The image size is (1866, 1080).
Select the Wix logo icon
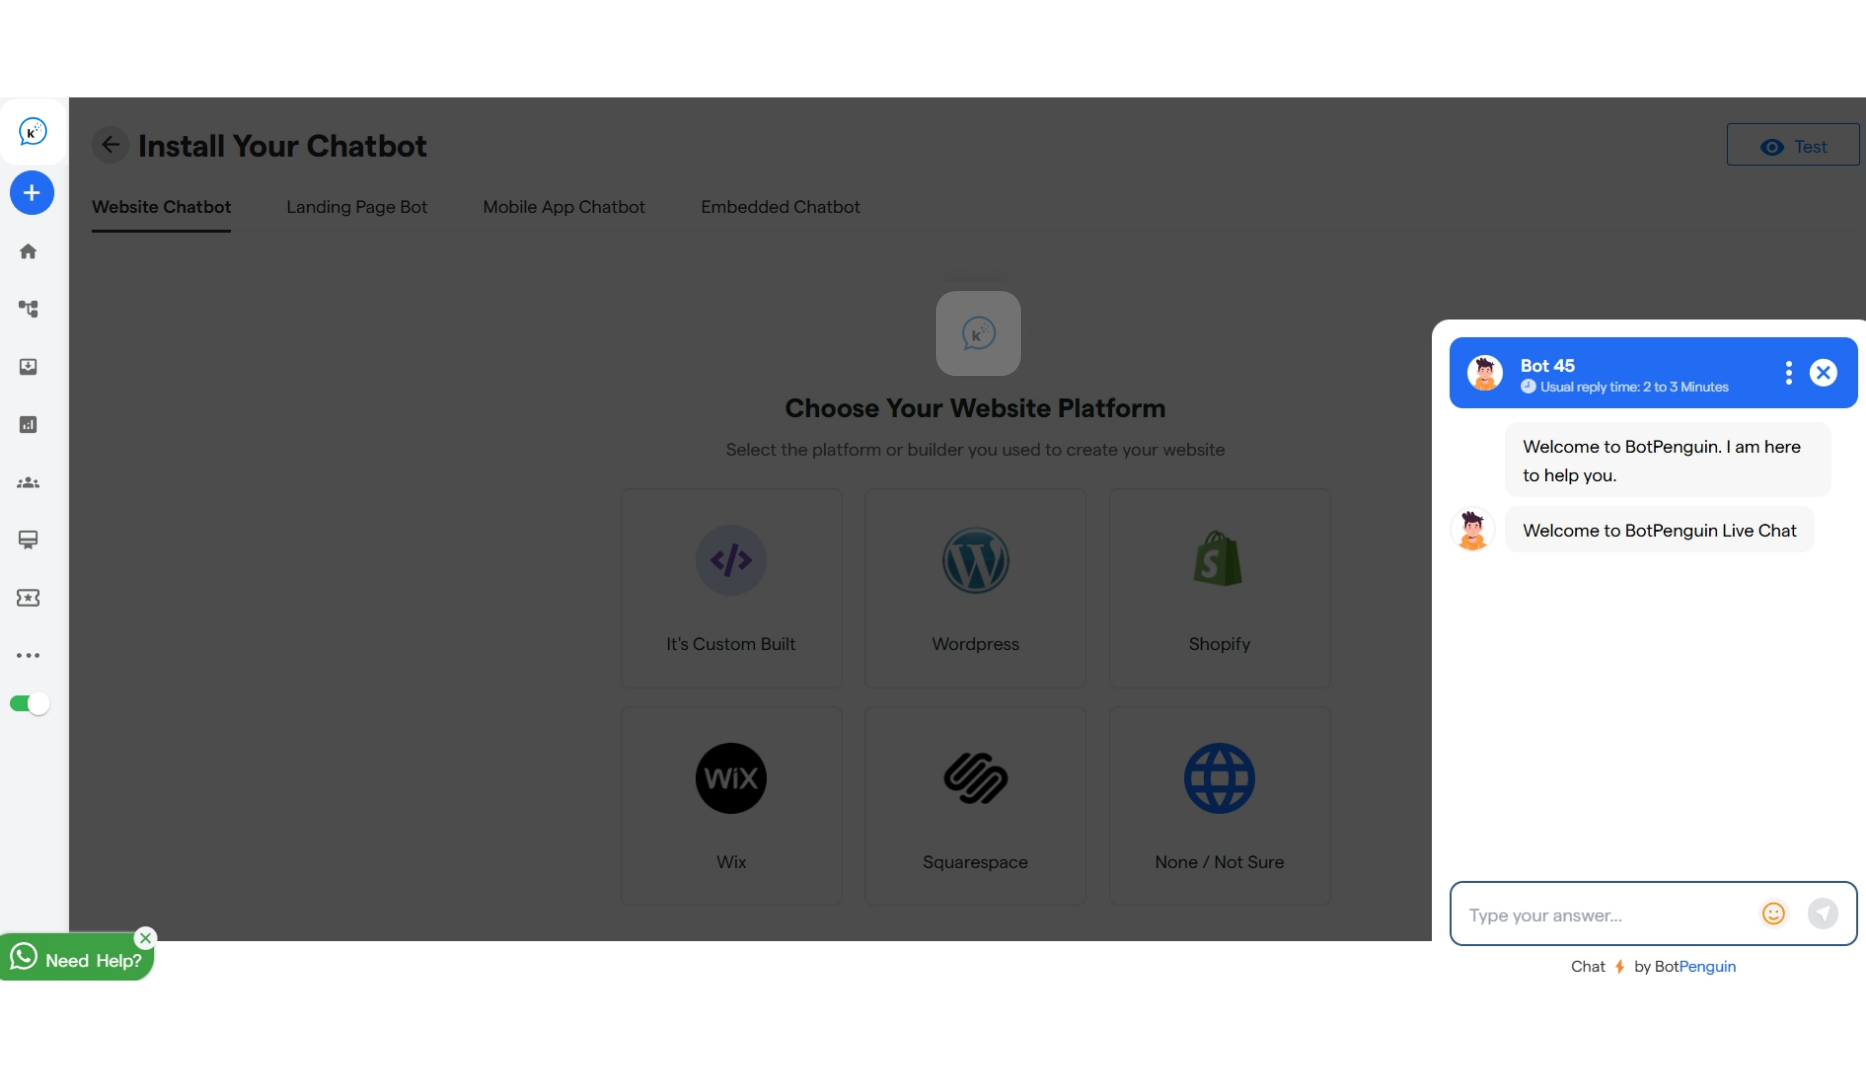pyautogui.click(x=731, y=778)
